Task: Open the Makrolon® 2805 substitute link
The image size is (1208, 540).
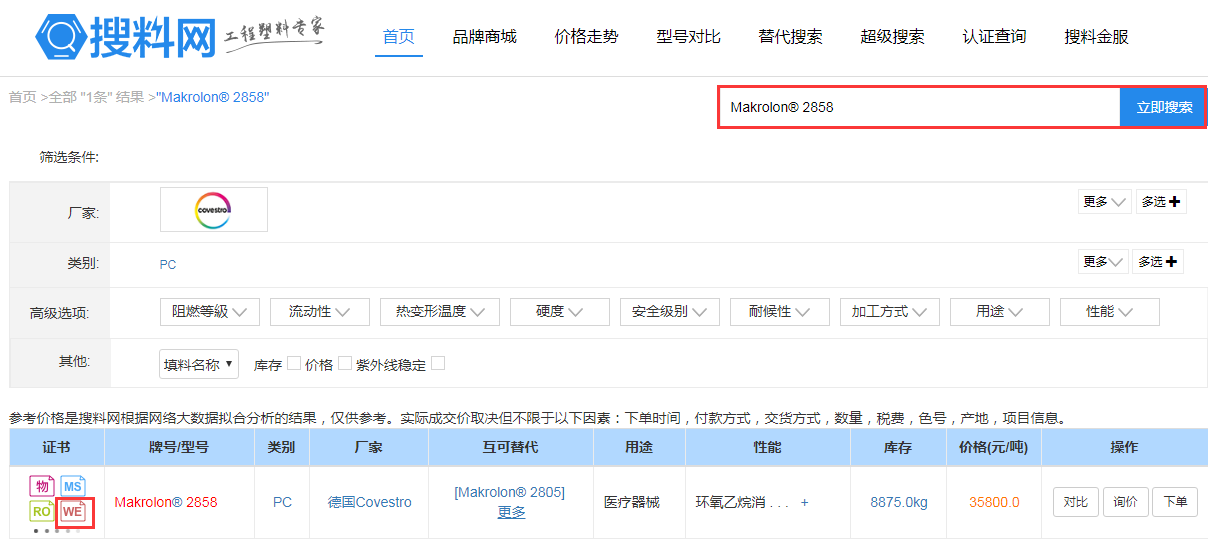Action: 509,492
